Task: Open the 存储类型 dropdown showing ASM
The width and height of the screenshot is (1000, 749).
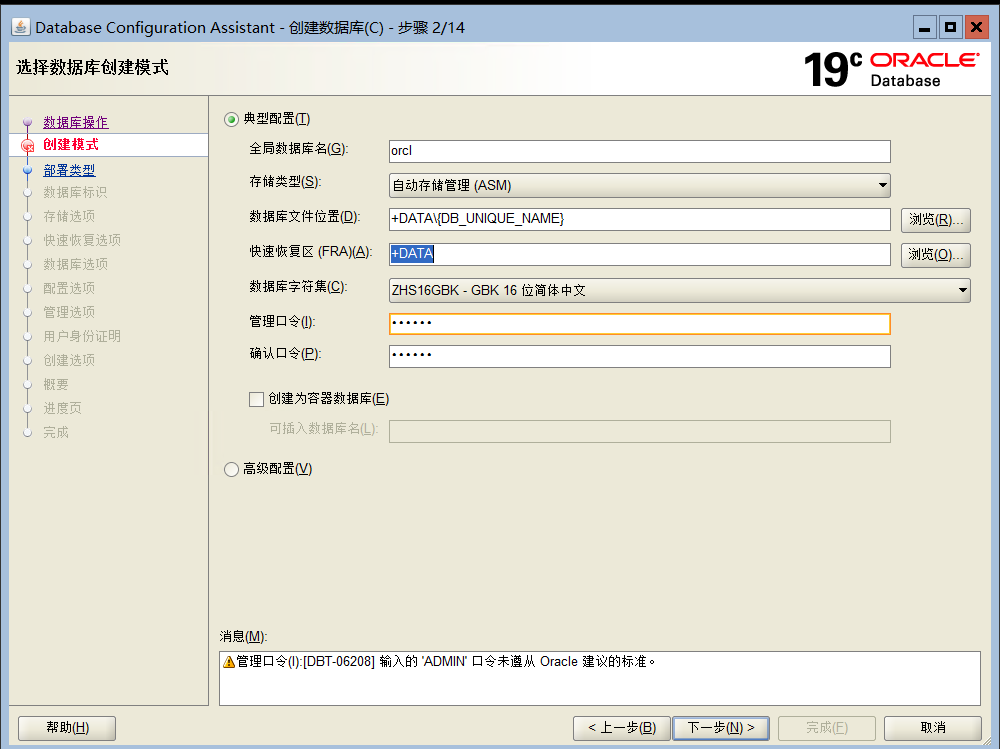Action: 639,185
